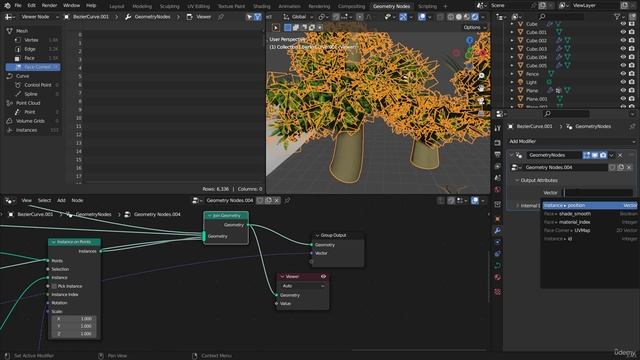Image resolution: width=640 pixels, height=360 pixels.
Task: Open the Tool properties tab icon
Action: pos(497,128)
